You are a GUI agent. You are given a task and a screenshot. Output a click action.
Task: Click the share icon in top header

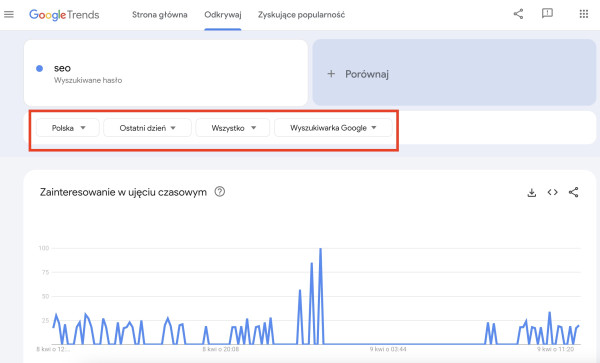click(518, 14)
